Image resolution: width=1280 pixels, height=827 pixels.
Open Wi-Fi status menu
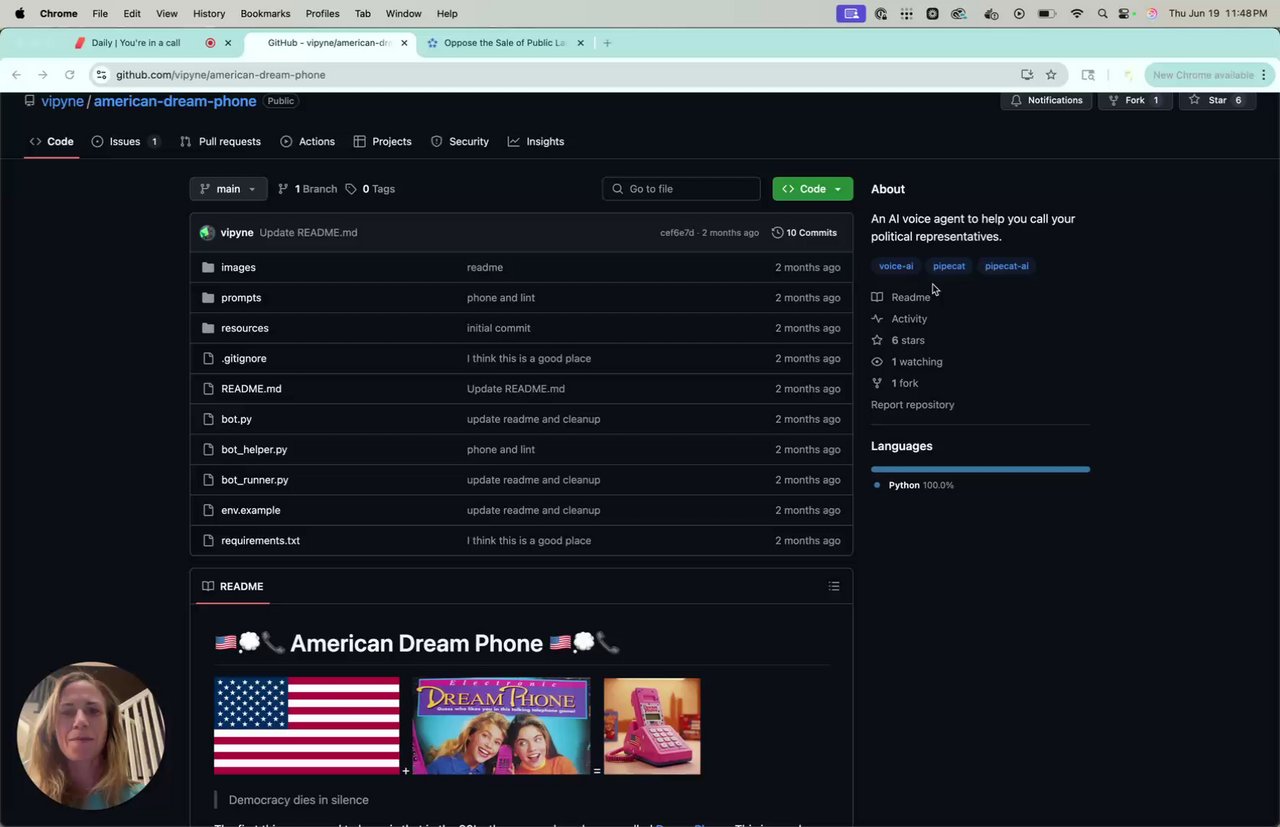[1077, 13]
